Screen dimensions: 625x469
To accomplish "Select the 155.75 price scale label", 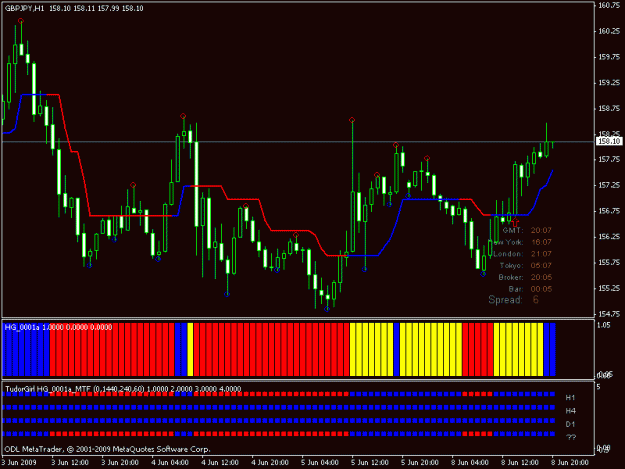I will tap(609, 263).
